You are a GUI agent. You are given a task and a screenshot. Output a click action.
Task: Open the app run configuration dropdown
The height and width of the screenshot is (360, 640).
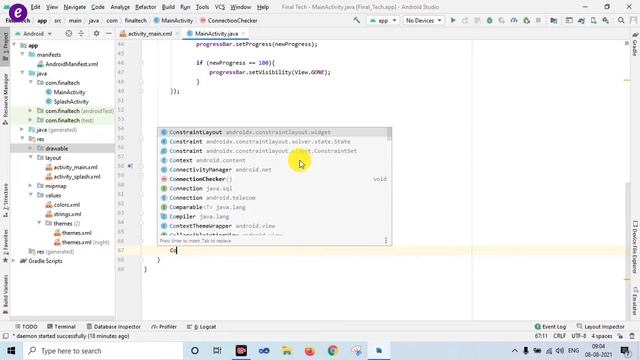(x=382, y=20)
